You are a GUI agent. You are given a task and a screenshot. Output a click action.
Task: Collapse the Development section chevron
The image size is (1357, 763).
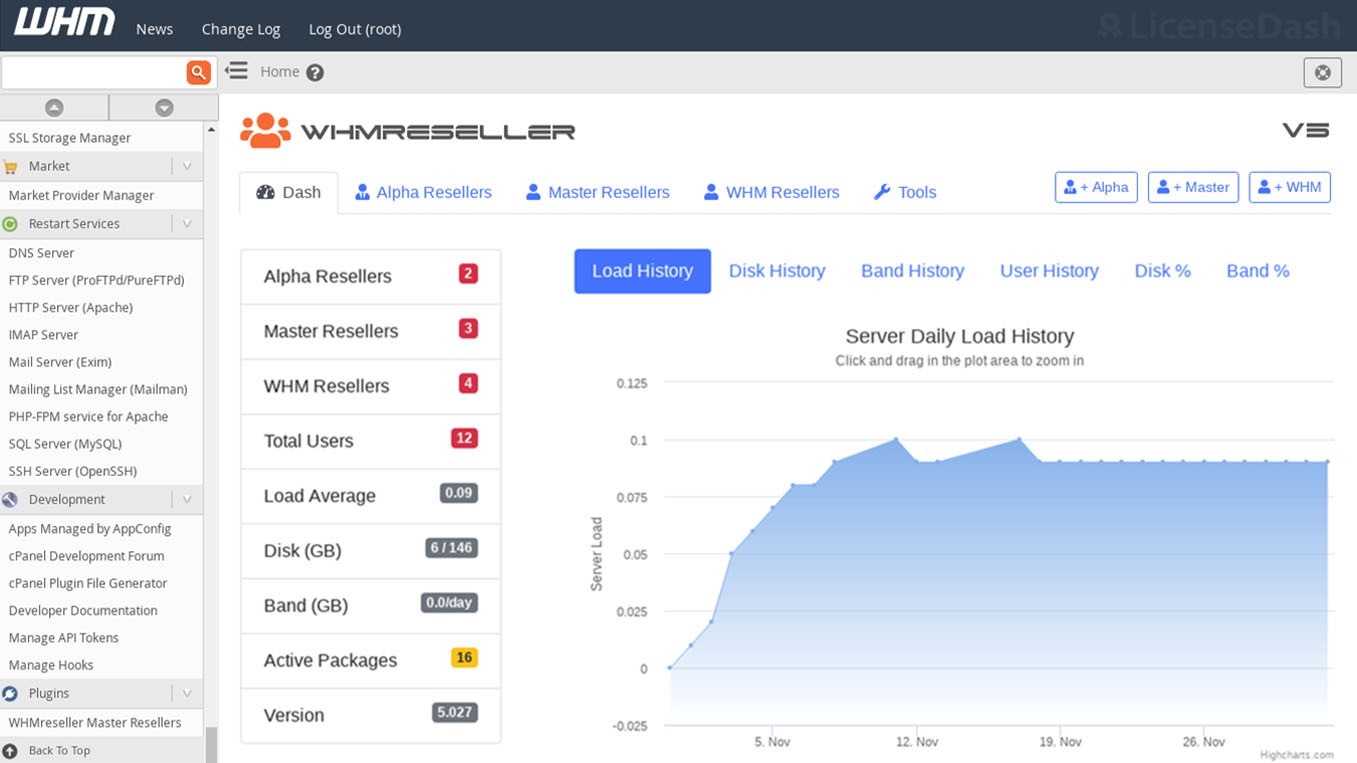(x=186, y=499)
